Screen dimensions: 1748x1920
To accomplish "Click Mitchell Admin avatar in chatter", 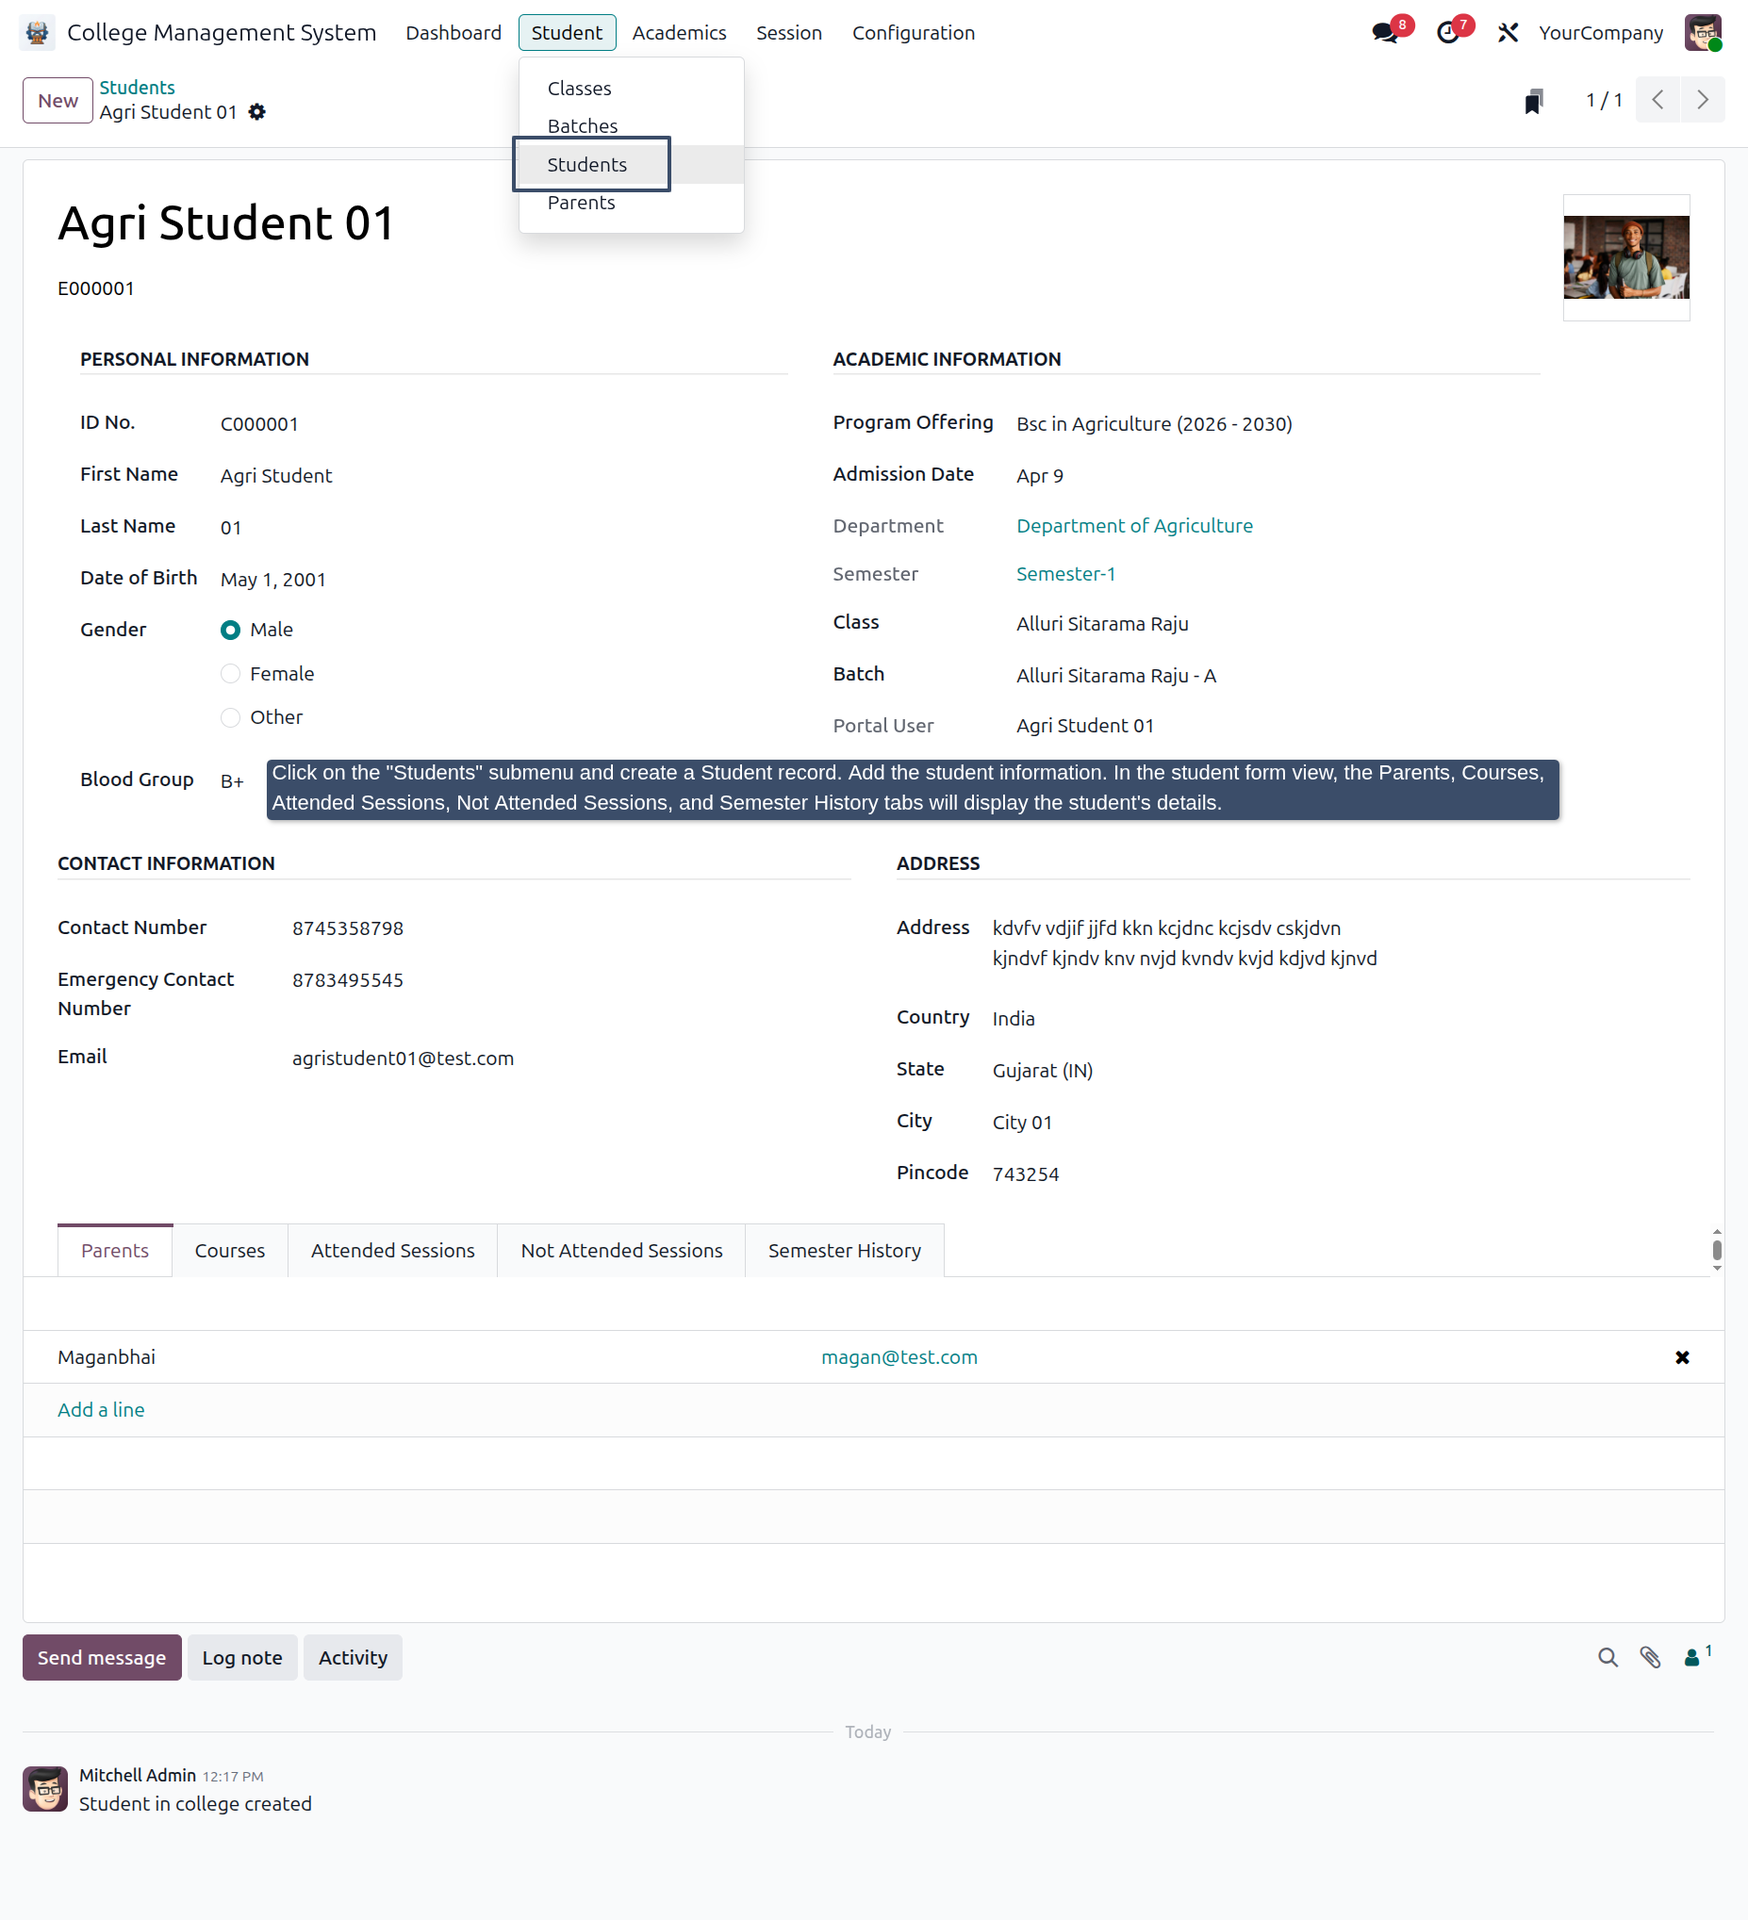I will point(45,1789).
